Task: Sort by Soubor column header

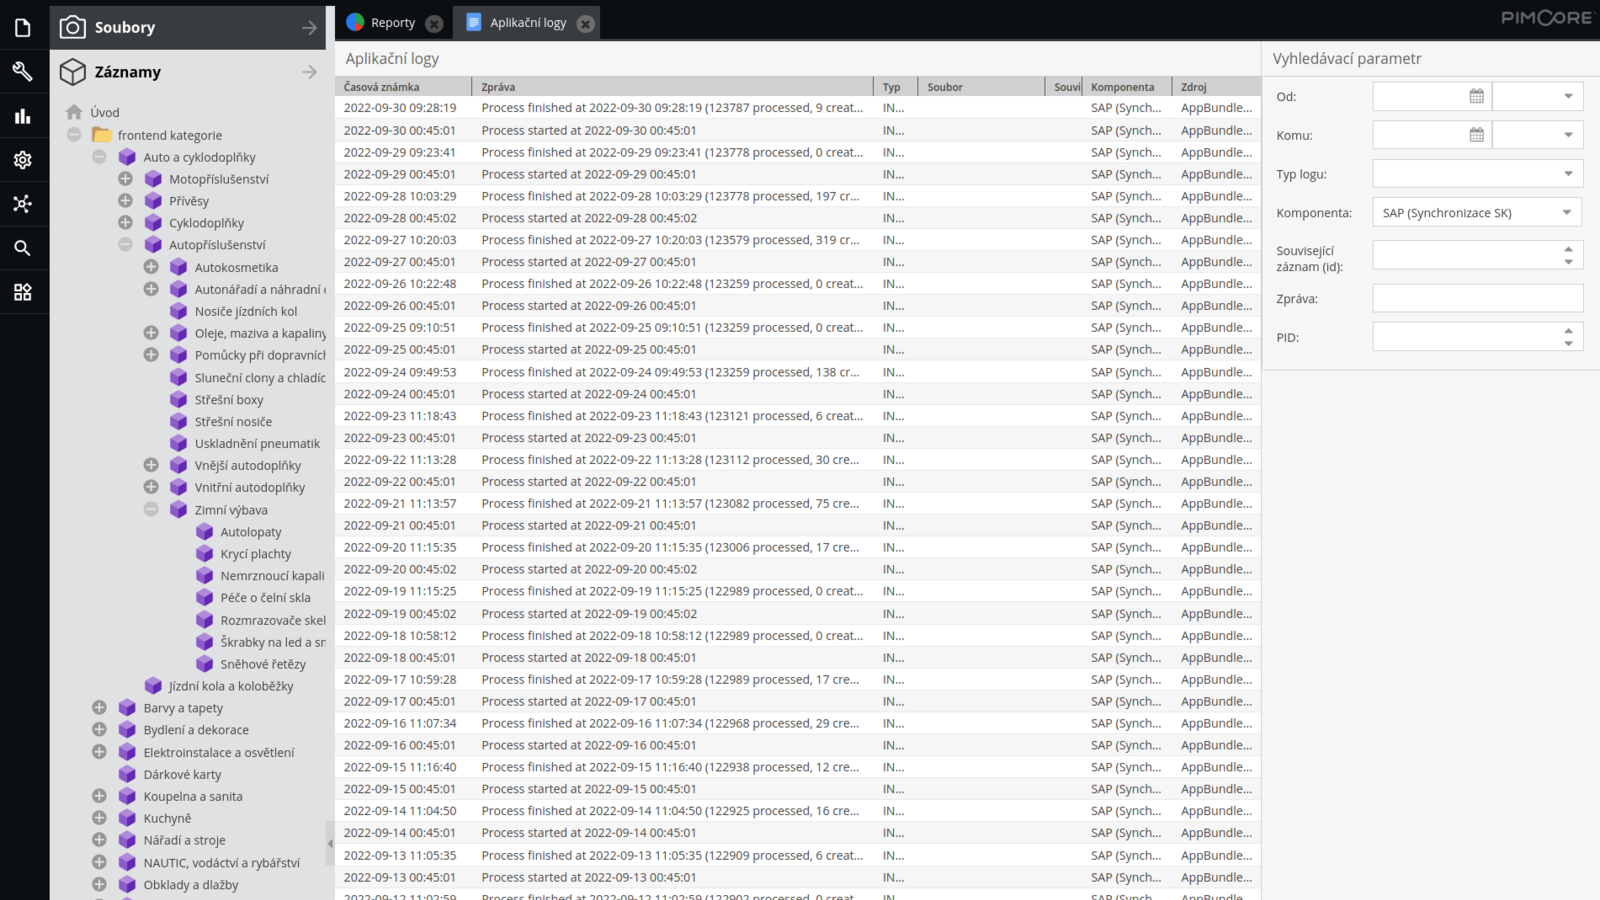Action: coord(982,87)
